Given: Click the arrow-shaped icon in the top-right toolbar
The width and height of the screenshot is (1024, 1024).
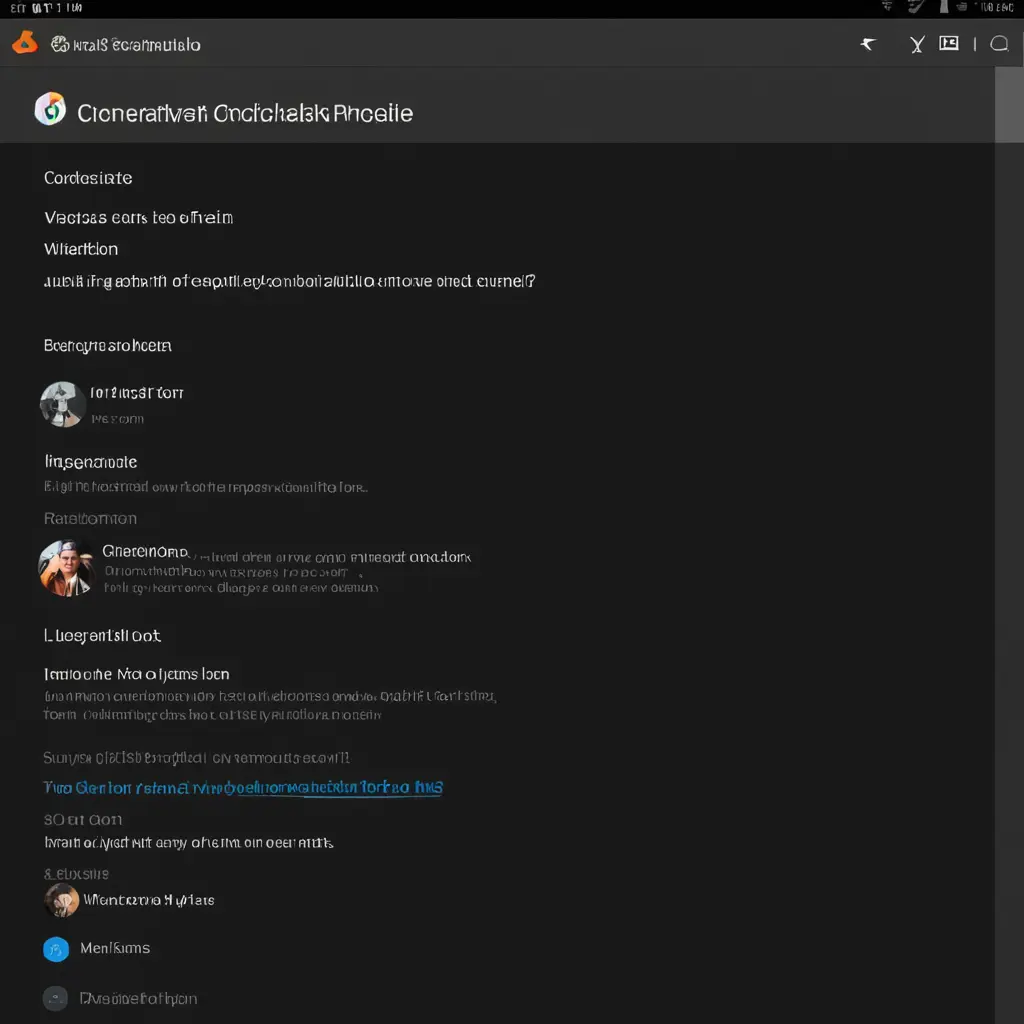Looking at the screenshot, I should [868, 44].
